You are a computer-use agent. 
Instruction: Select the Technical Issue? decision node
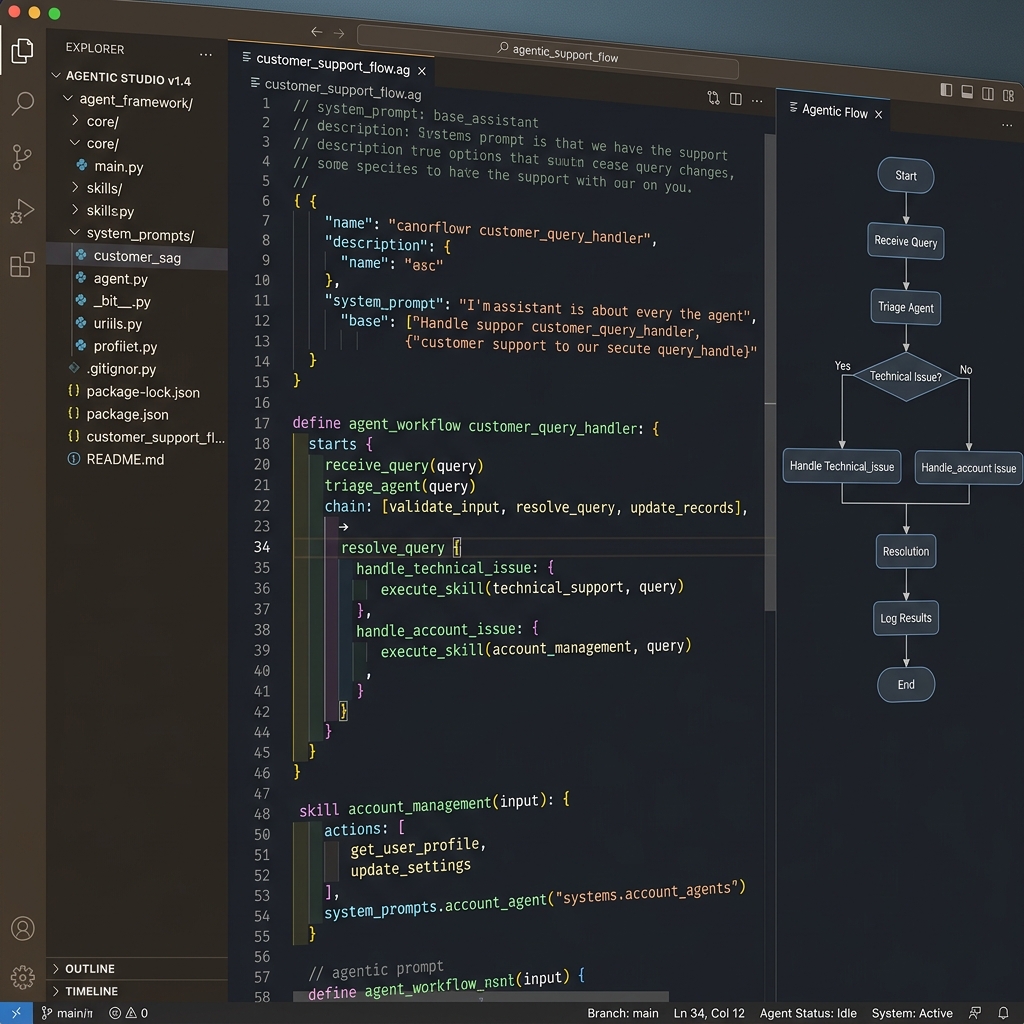pyautogui.click(x=905, y=376)
